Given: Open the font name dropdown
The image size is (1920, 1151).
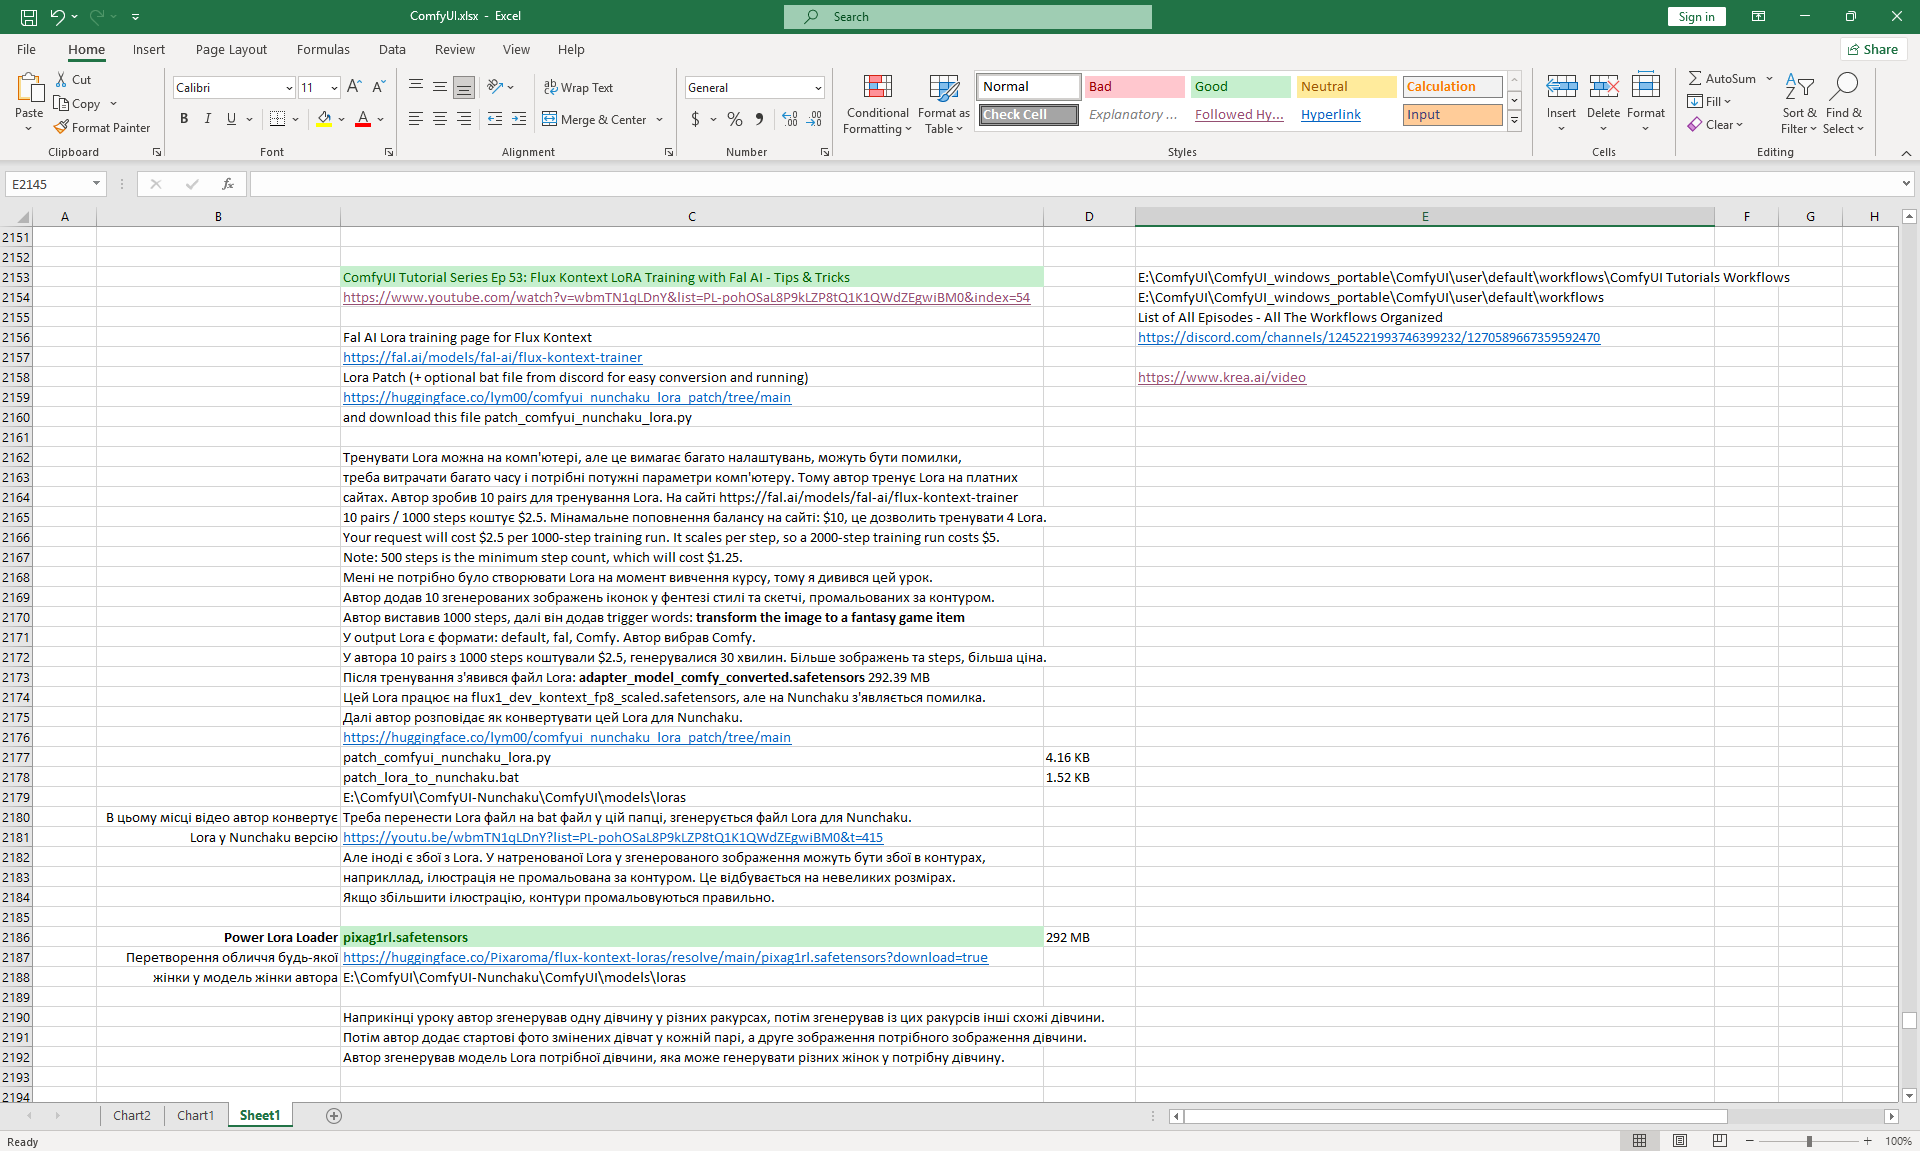Looking at the screenshot, I should click(289, 88).
